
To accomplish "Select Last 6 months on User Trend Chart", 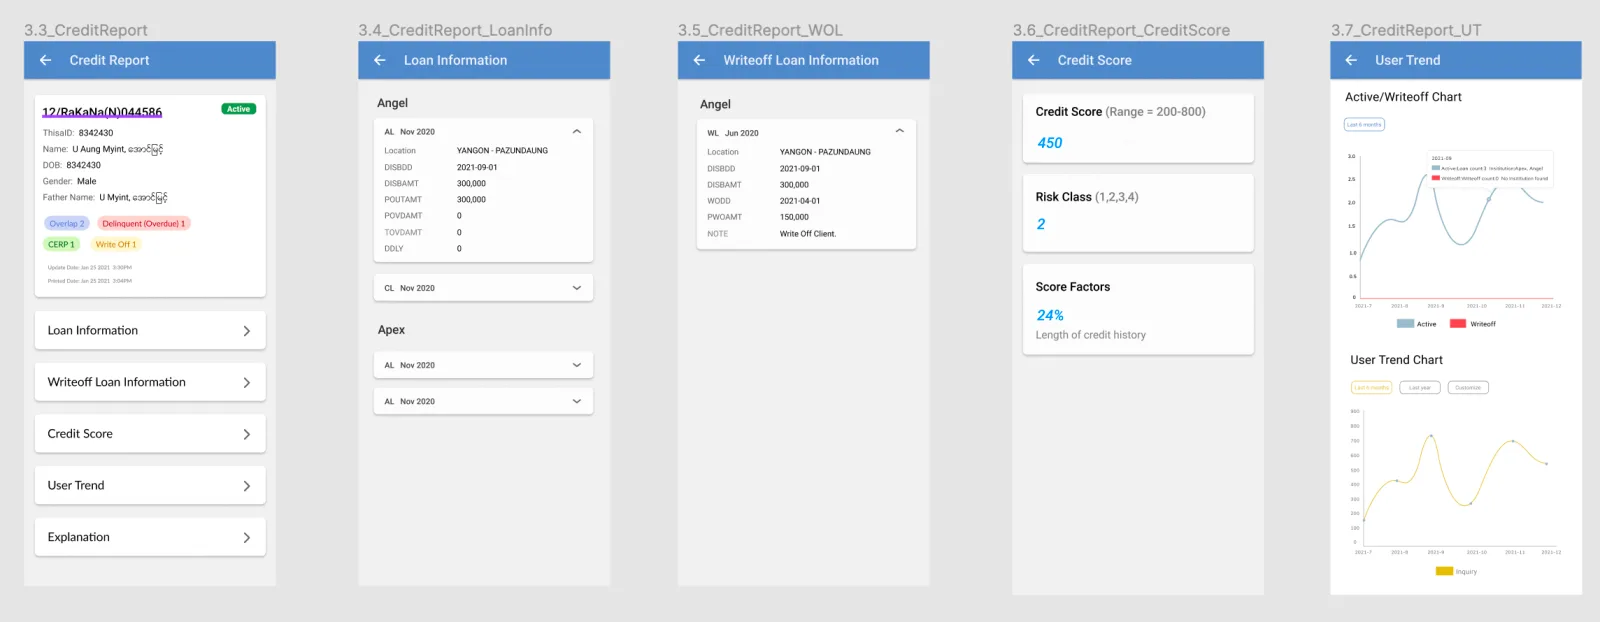I will [x=1371, y=388].
